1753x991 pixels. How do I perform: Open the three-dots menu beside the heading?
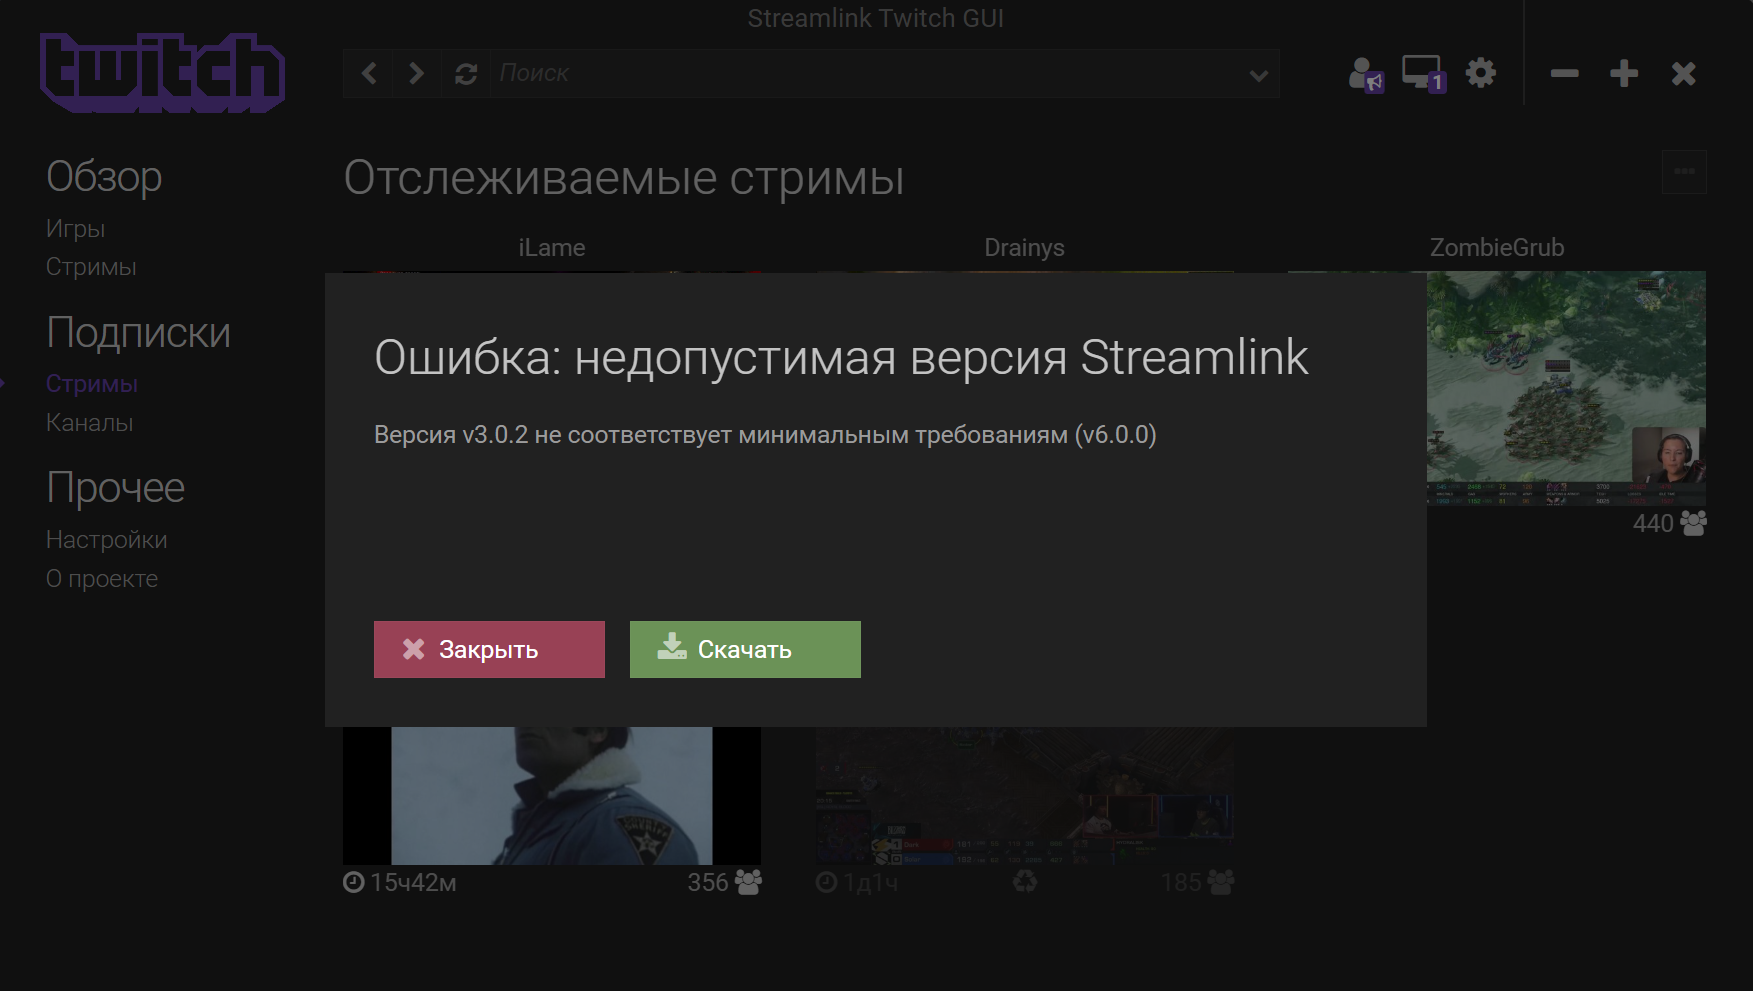[1684, 172]
